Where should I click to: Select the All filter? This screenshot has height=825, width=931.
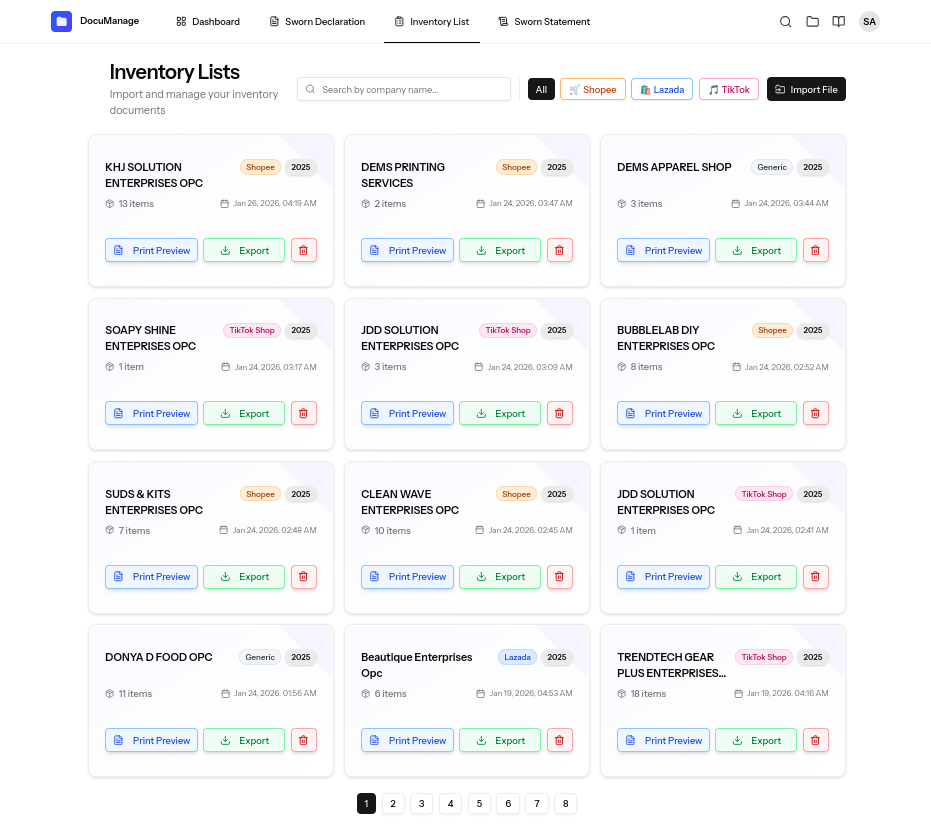(541, 90)
